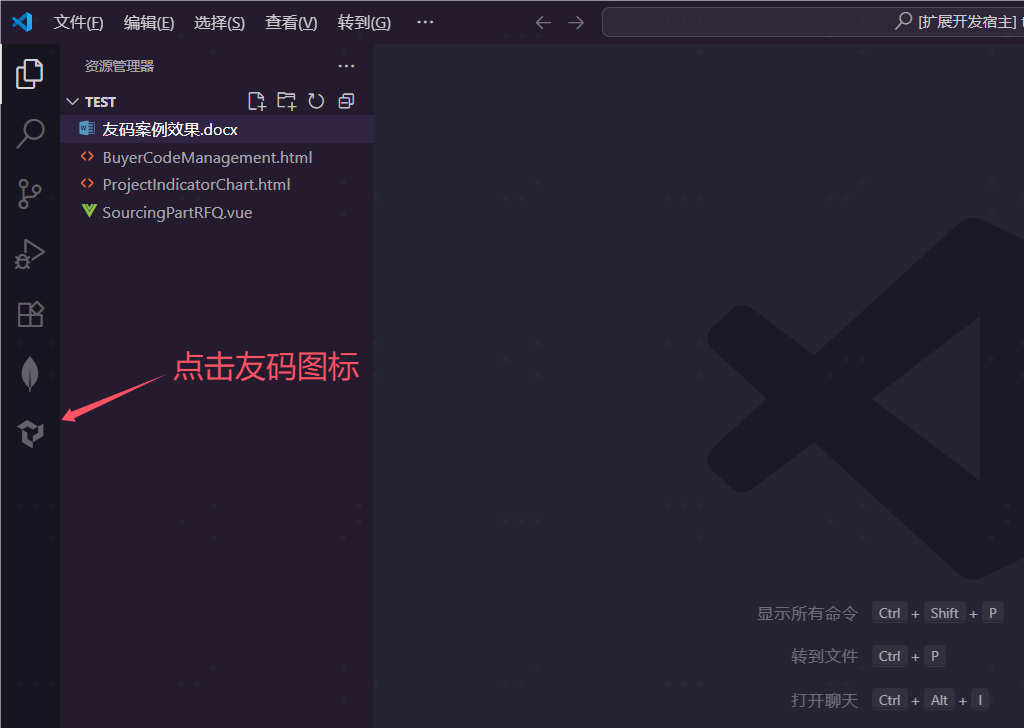Image resolution: width=1024 pixels, height=728 pixels.
Task: Open the Explorer view in activity bar
Action: click(x=30, y=73)
